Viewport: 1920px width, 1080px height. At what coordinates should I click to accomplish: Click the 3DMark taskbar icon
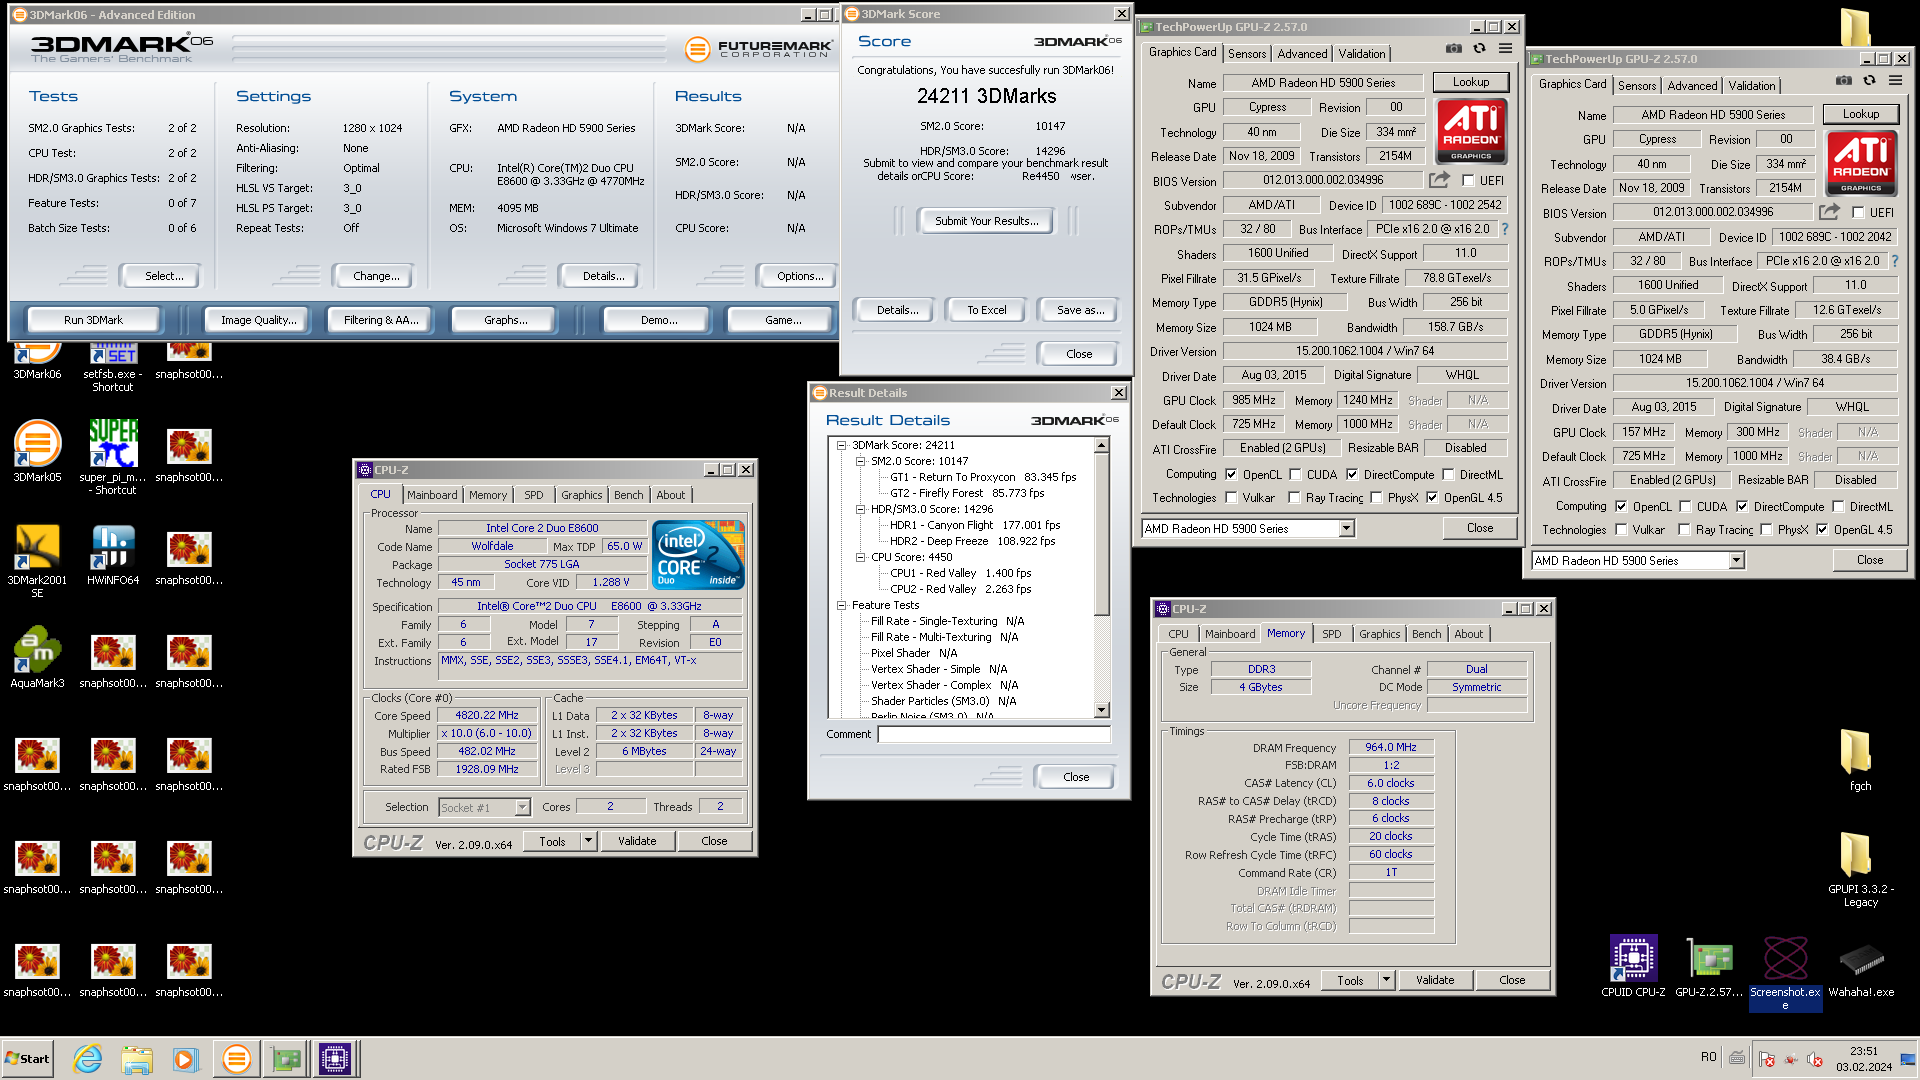click(x=237, y=1058)
